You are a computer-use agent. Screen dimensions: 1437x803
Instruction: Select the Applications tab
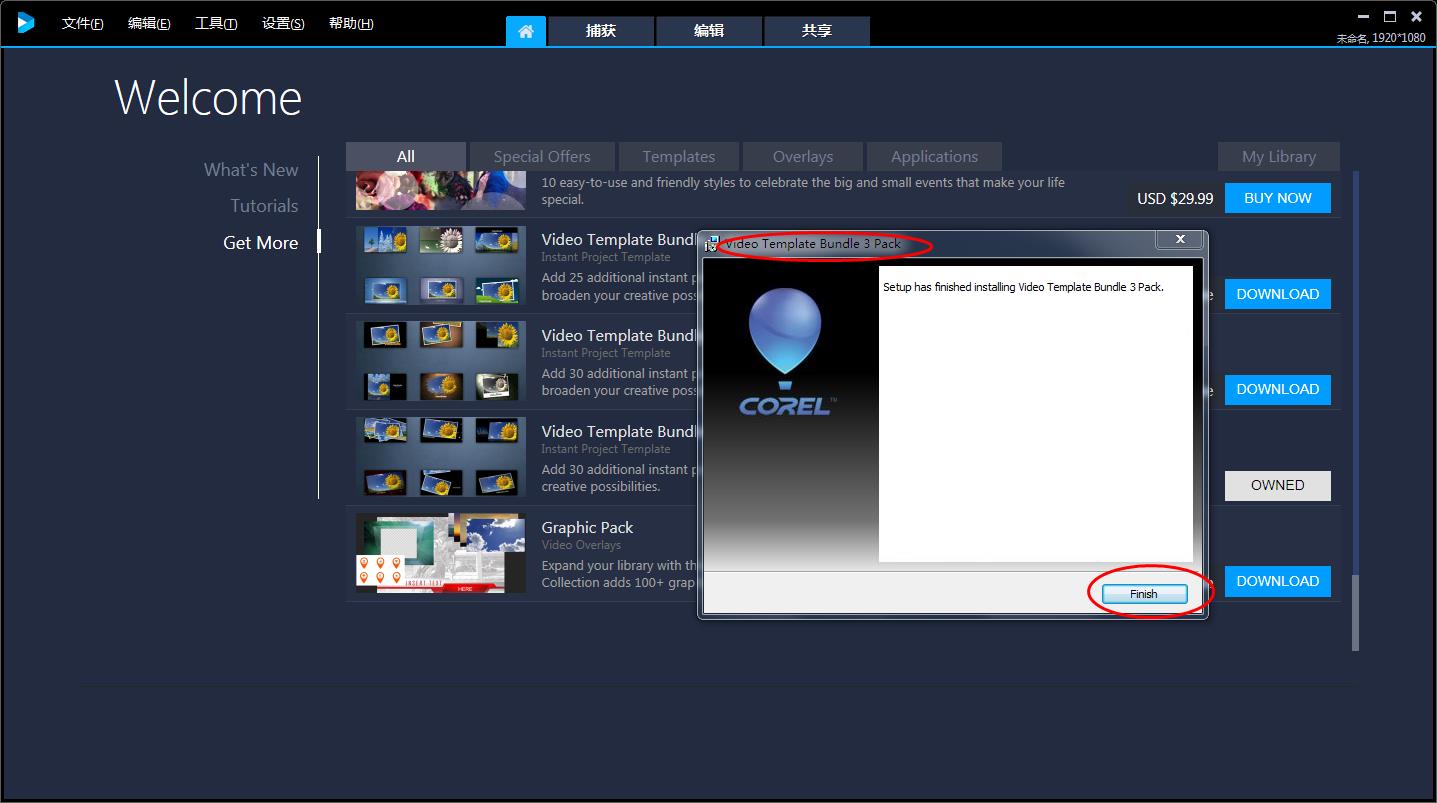pyautogui.click(x=934, y=156)
